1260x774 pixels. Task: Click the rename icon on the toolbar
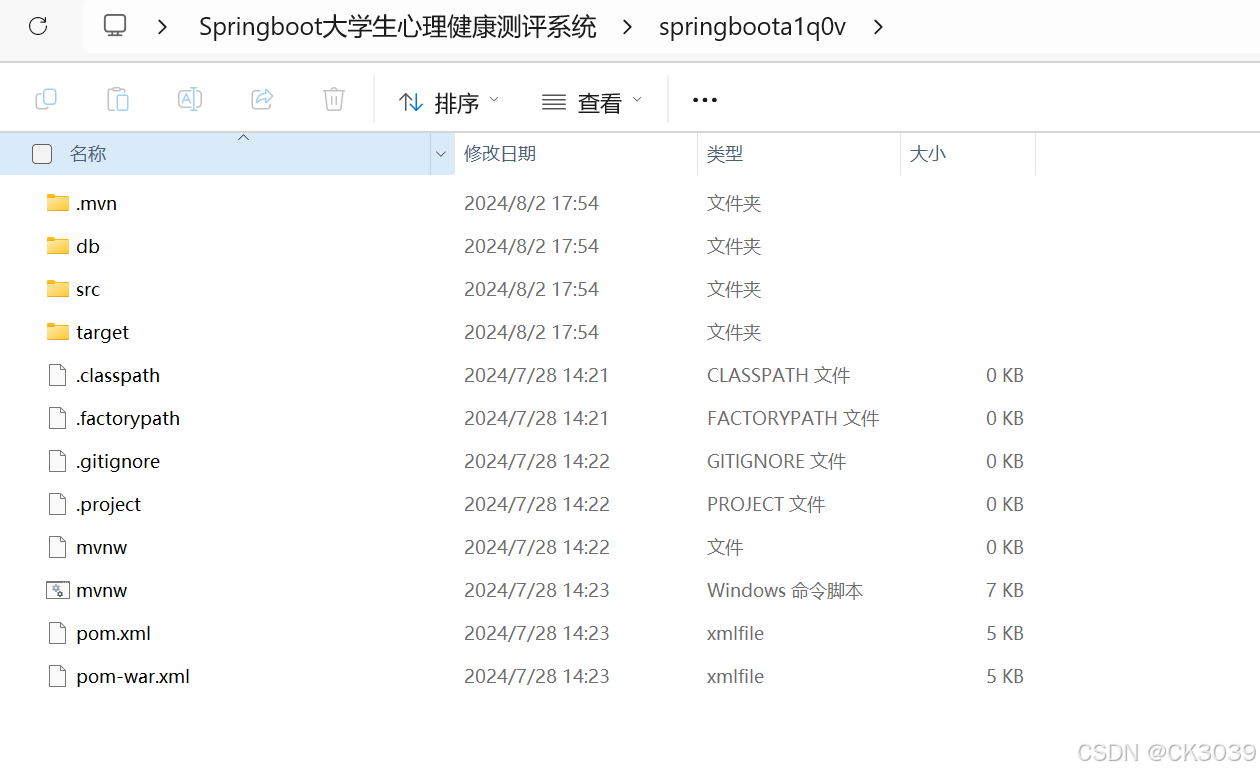[x=190, y=99]
